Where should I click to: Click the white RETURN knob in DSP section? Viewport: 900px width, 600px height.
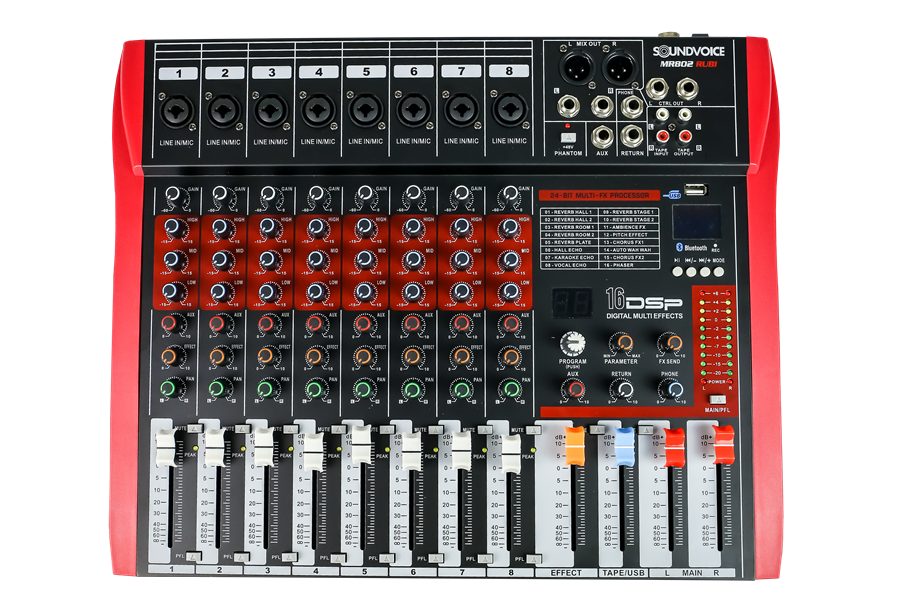point(621,389)
